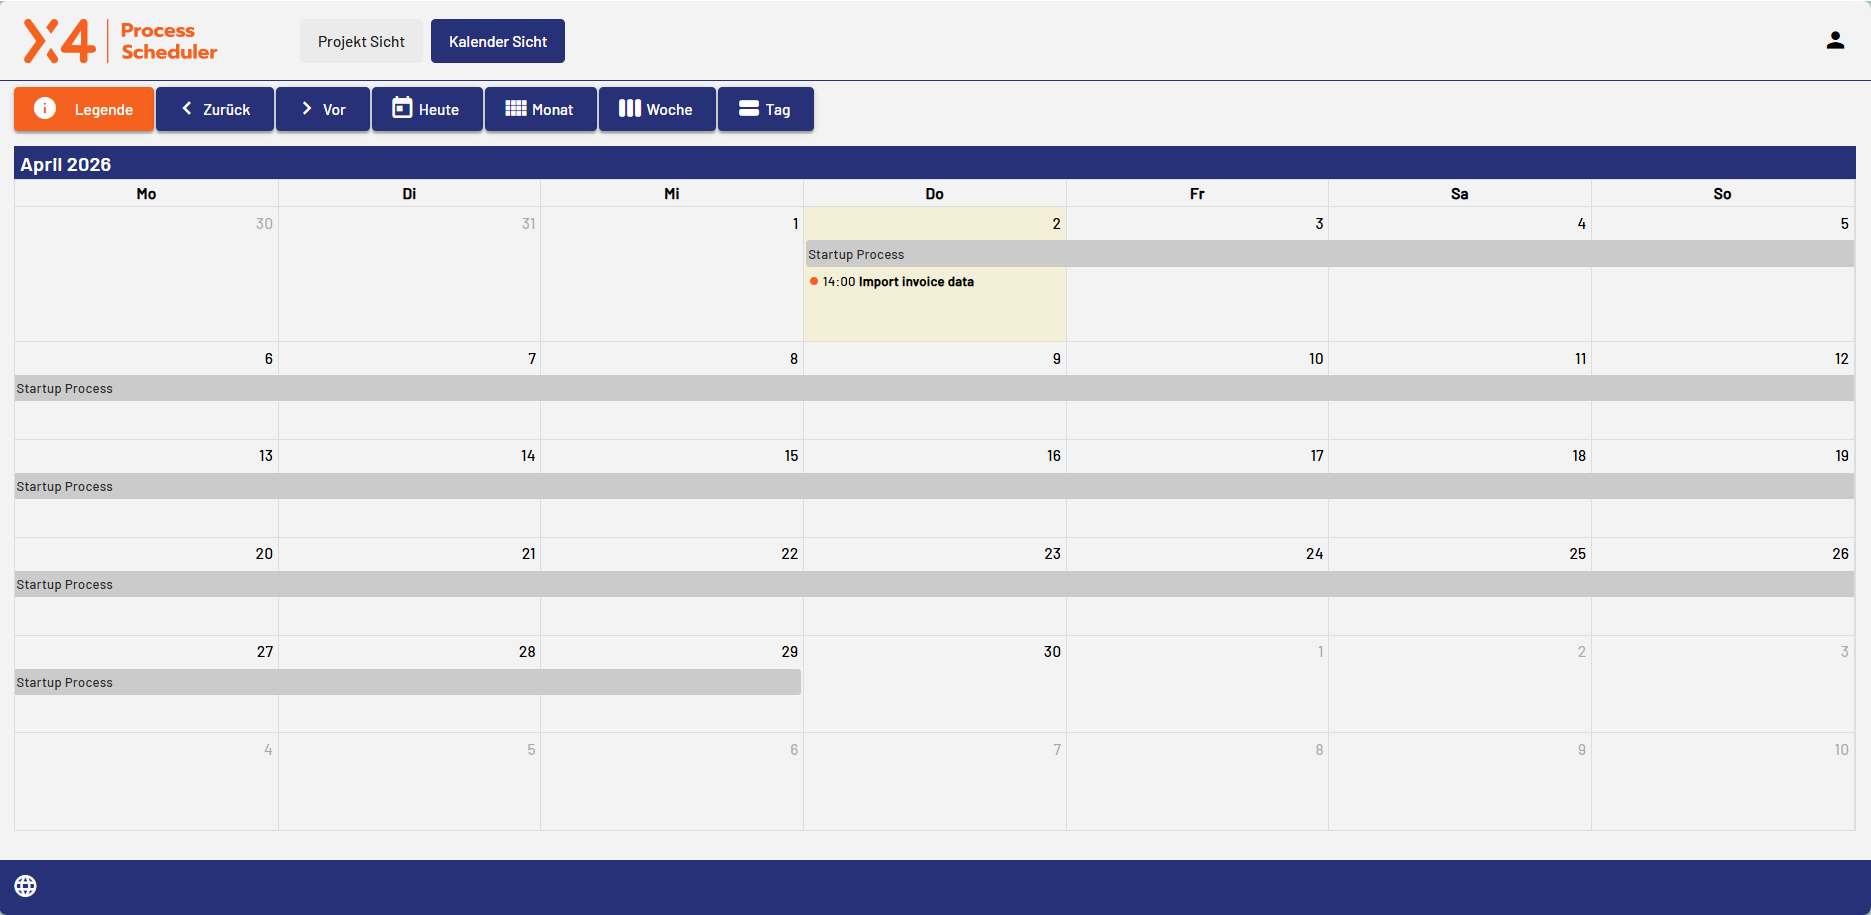Open the Projekt Sicht tab

pyautogui.click(x=361, y=41)
